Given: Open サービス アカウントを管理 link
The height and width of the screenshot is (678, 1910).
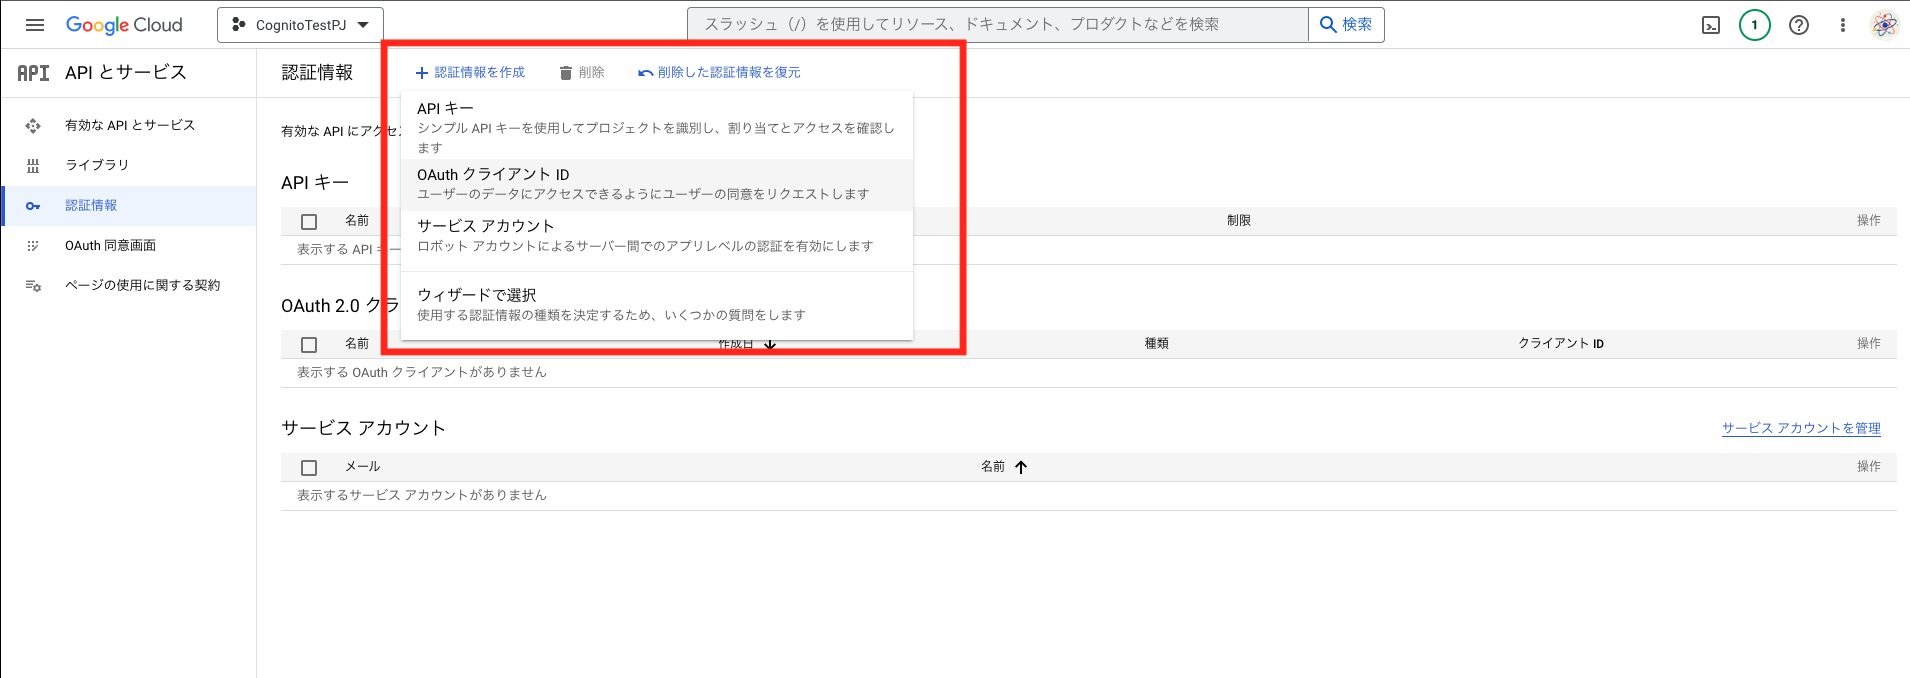Looking at the screenshot, I should point(1801,428).
